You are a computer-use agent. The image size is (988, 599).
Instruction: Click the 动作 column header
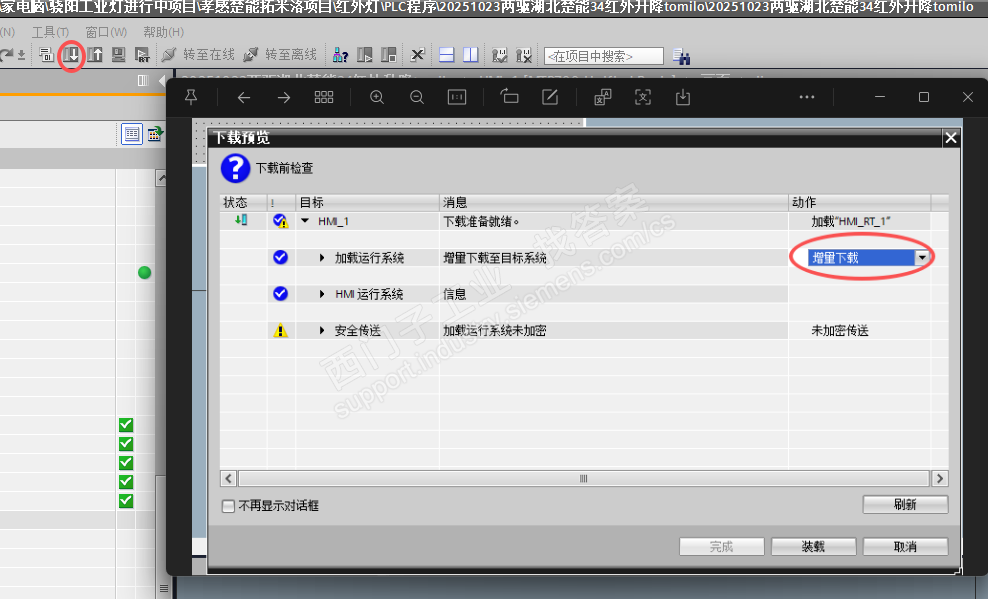pos(859,202)
